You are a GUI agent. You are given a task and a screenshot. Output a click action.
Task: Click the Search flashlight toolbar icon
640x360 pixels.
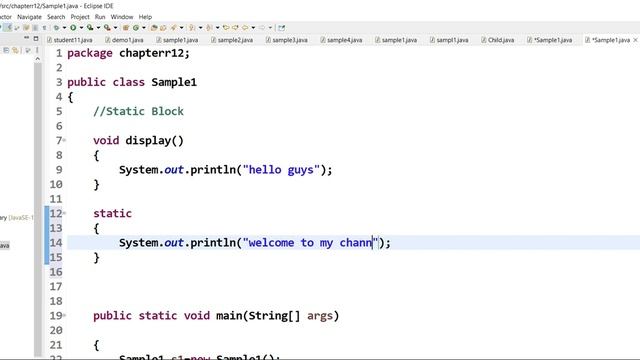point(173,28)
